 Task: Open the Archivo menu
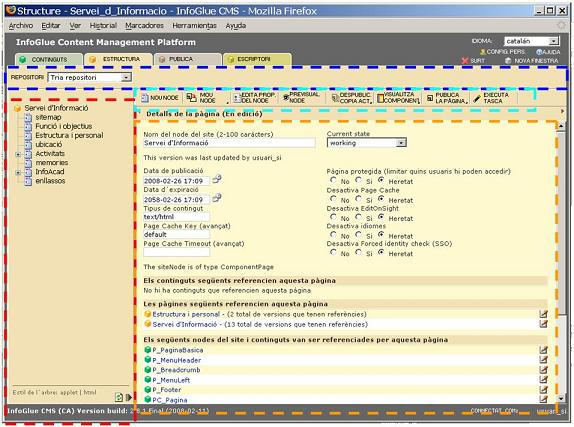tap(20, 26)
